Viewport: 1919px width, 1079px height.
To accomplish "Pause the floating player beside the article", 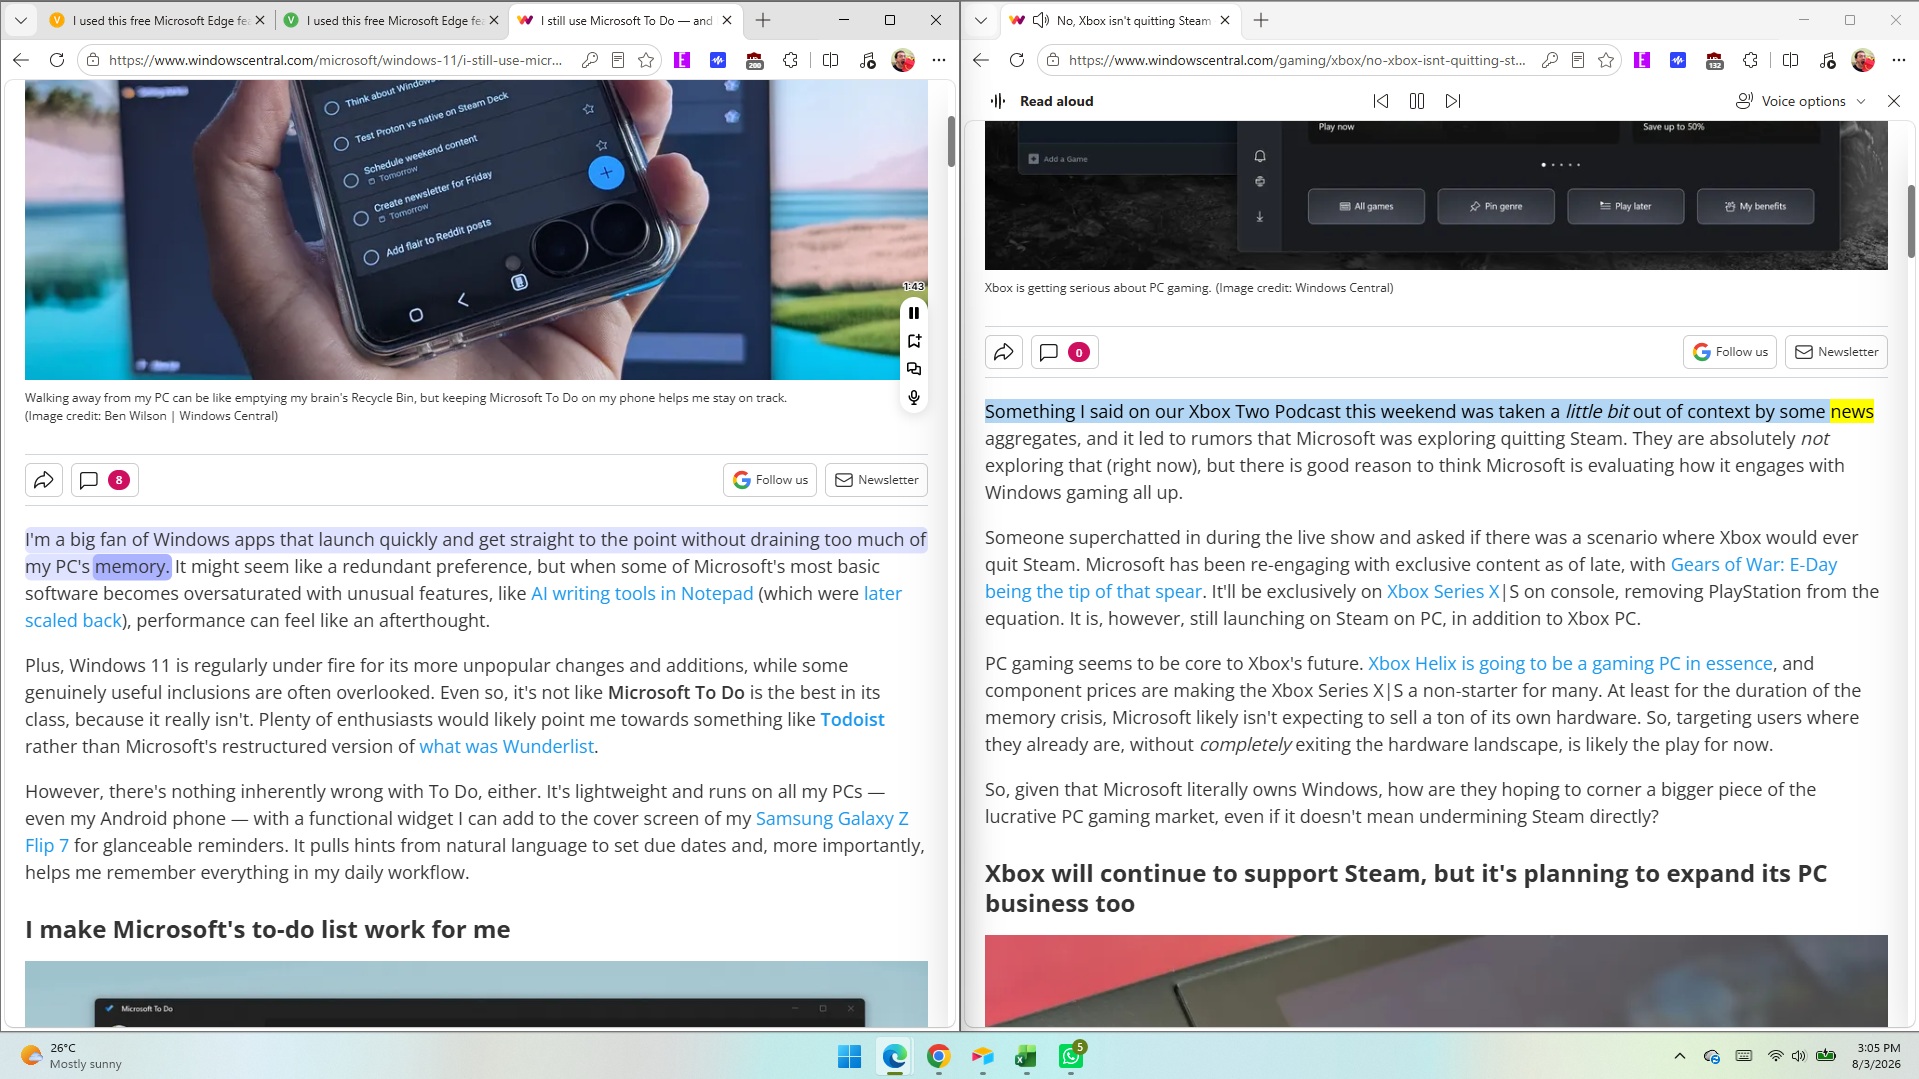I will click(x=914, y=313).
